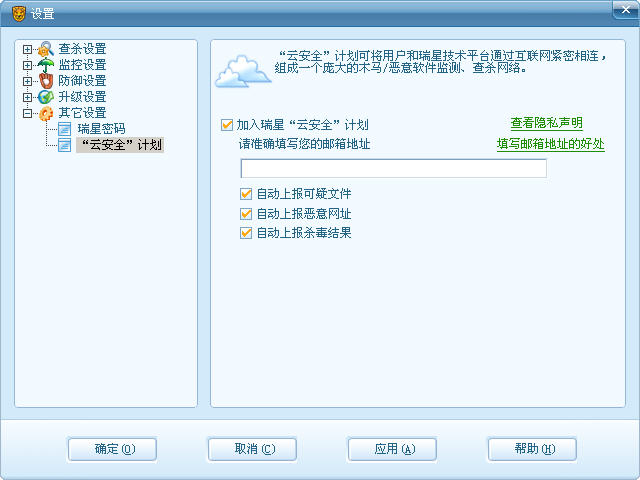Viewport: 640px width, 480px height.
Task: Click the magnifier icon beside 查杀设置
Action: point(46,49)
